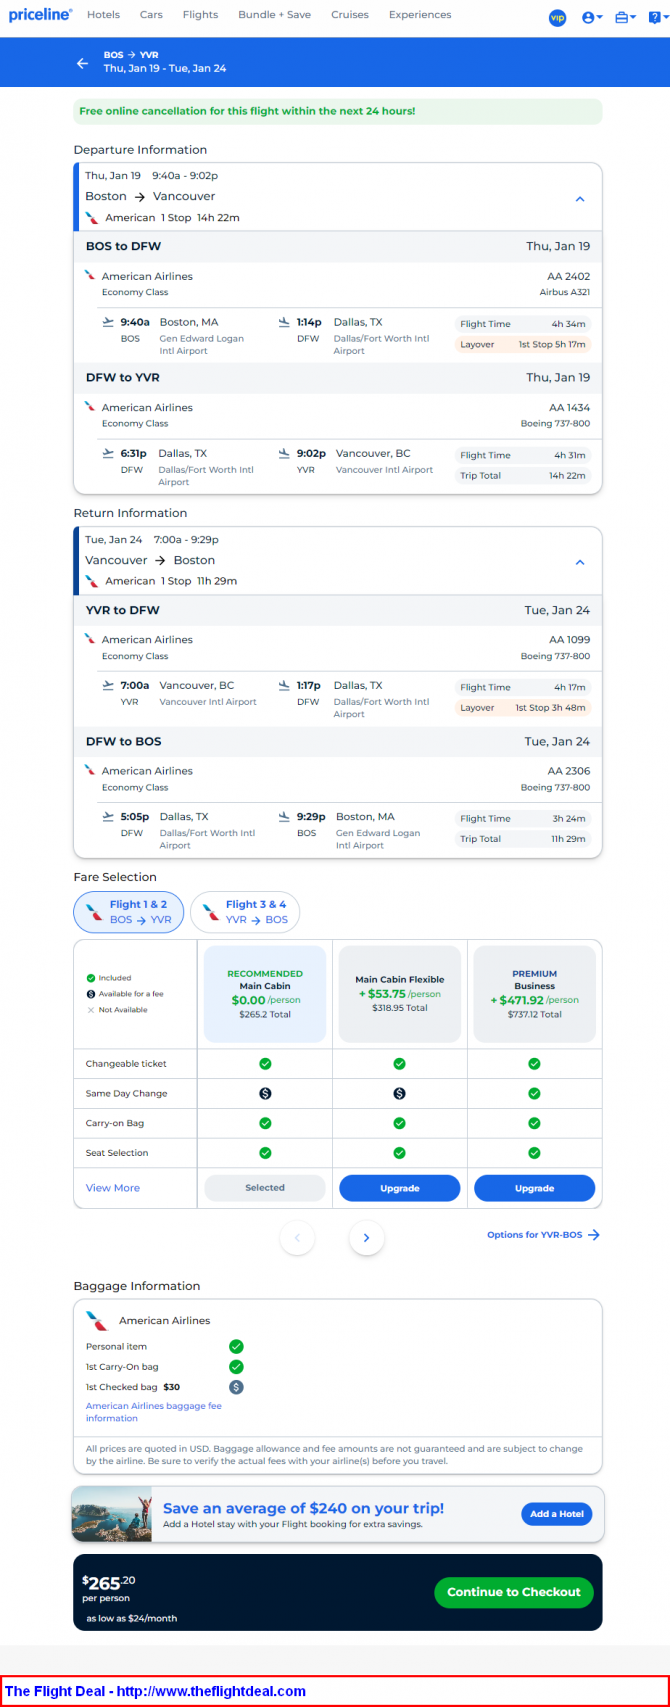Select the Recommended Main Cabin fare card
Viewport: 670px width, 1707px height.
coord(265,994)
